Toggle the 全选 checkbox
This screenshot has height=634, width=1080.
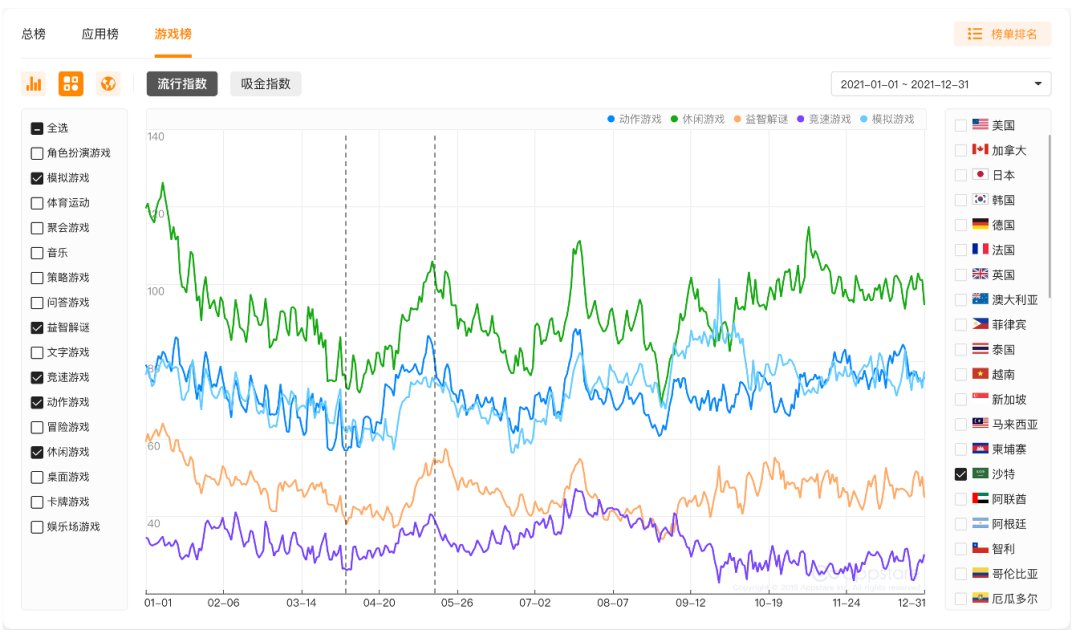coord(37,128)
